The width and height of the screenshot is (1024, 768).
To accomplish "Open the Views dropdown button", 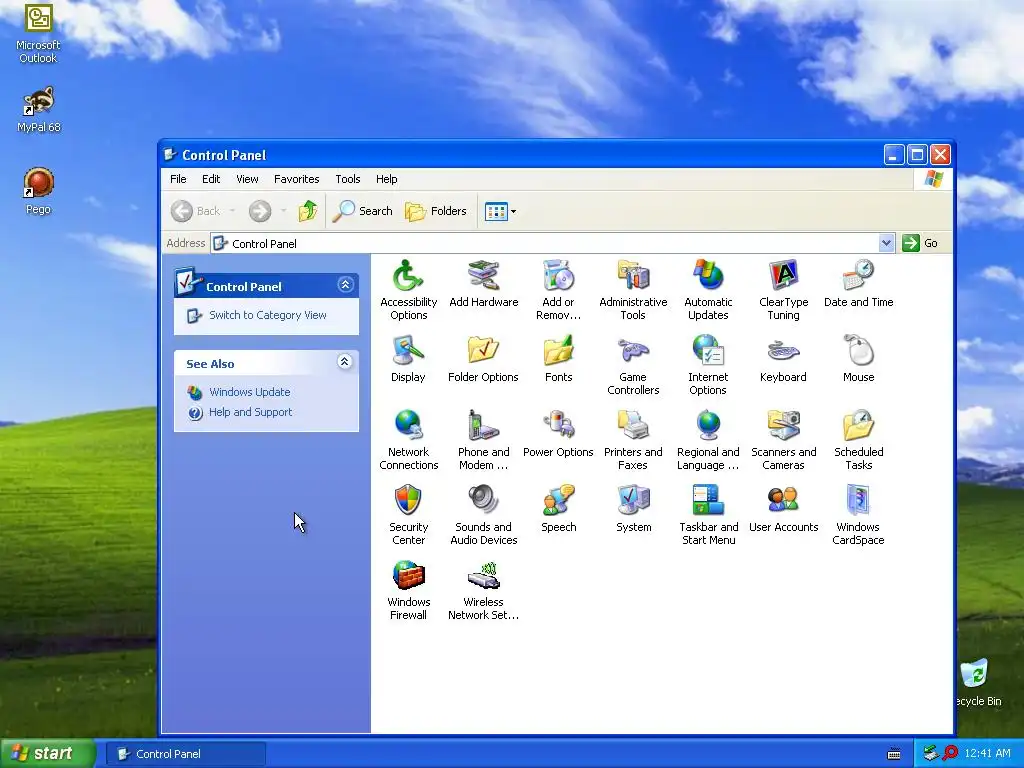I will 500,211.
